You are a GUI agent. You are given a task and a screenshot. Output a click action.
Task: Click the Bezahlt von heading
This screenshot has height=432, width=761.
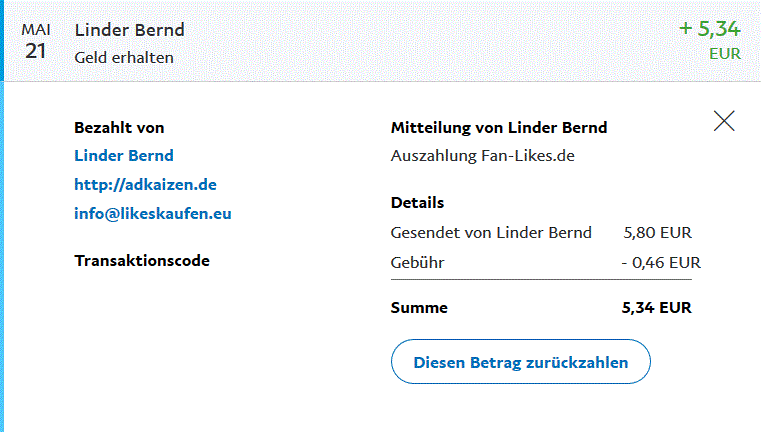point(119,127)
